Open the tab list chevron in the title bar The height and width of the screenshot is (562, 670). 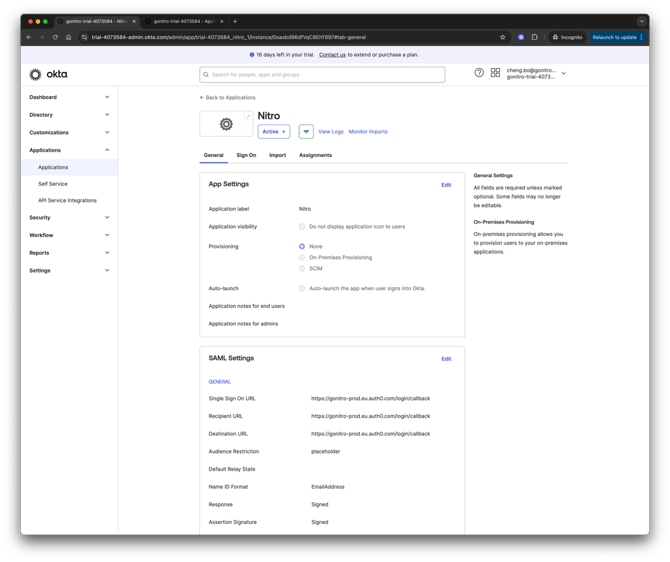tap(641, 21)
